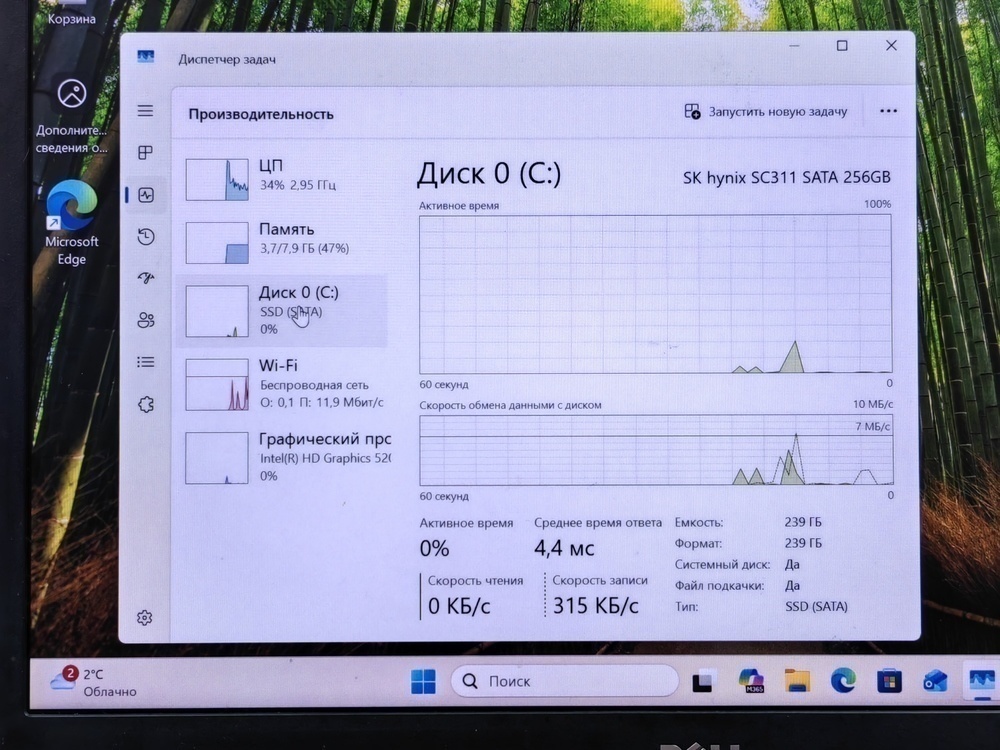Open the Users view

[x=145, y=321]
